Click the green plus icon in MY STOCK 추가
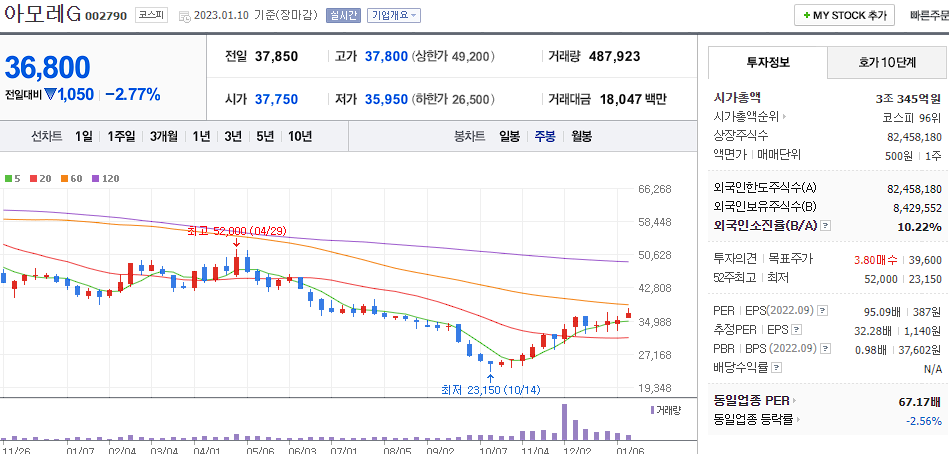The image size is (949, 454). pyautogui.click(x=806, y=16)
